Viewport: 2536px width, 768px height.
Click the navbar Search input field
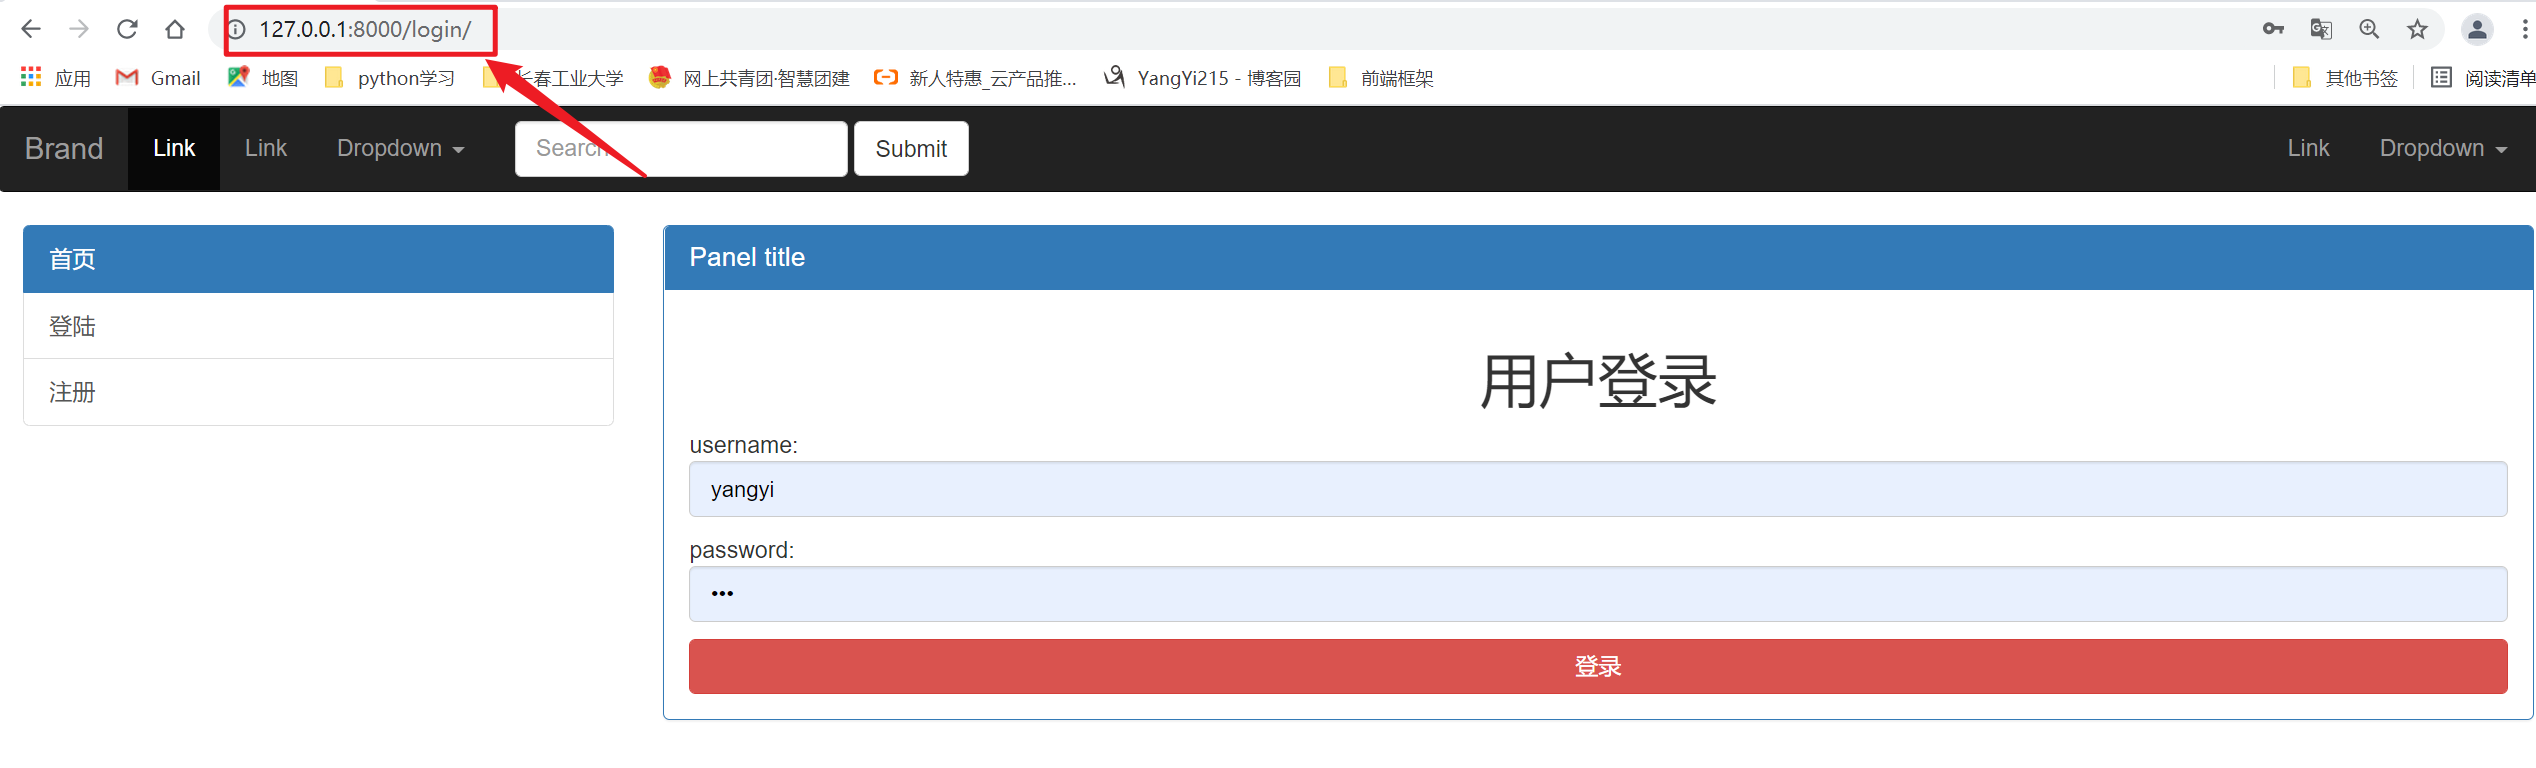tap(681, 148)
